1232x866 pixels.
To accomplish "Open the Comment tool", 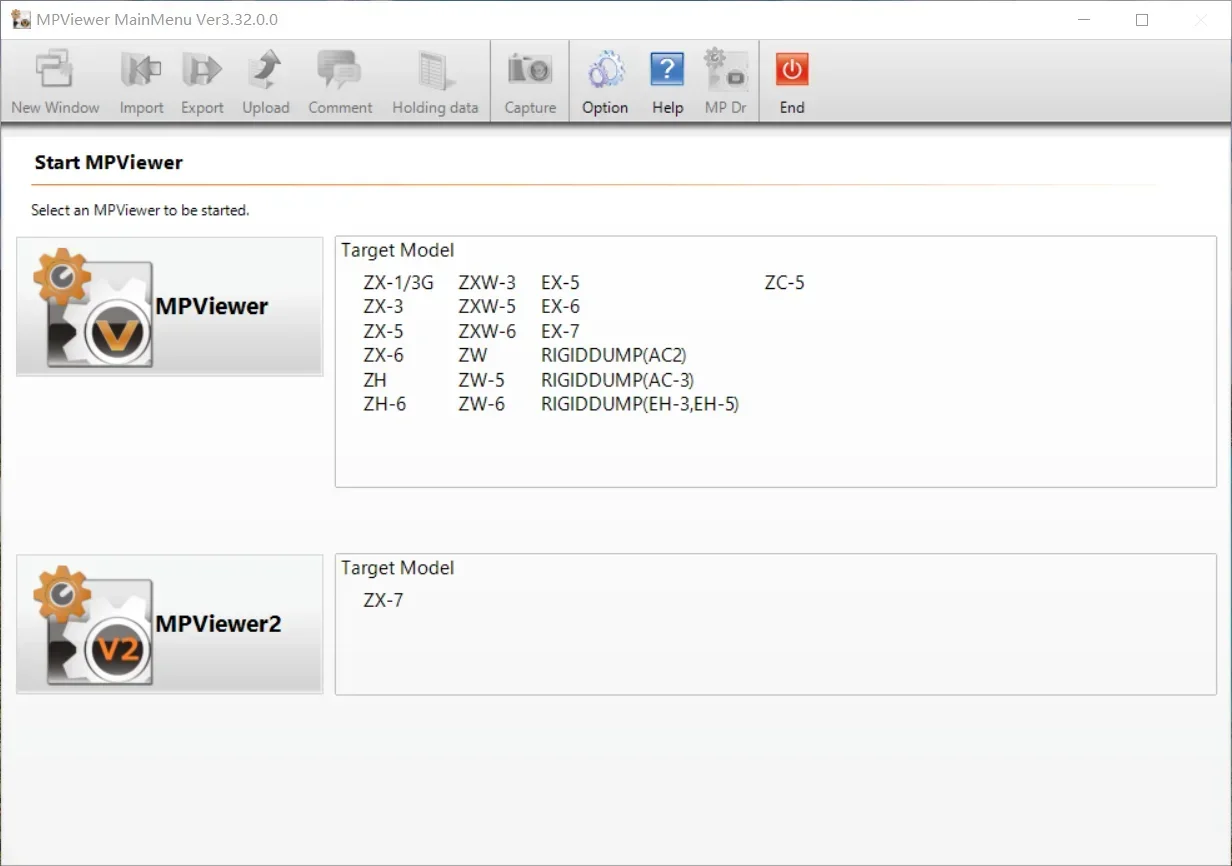I will tap(339, 70).
